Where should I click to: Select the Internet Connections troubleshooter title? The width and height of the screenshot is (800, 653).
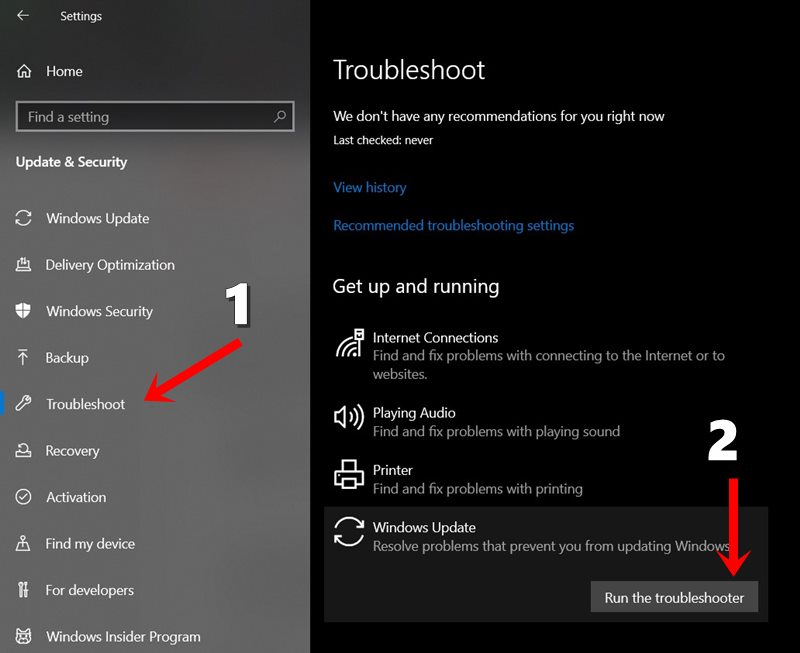click(435, 338)
